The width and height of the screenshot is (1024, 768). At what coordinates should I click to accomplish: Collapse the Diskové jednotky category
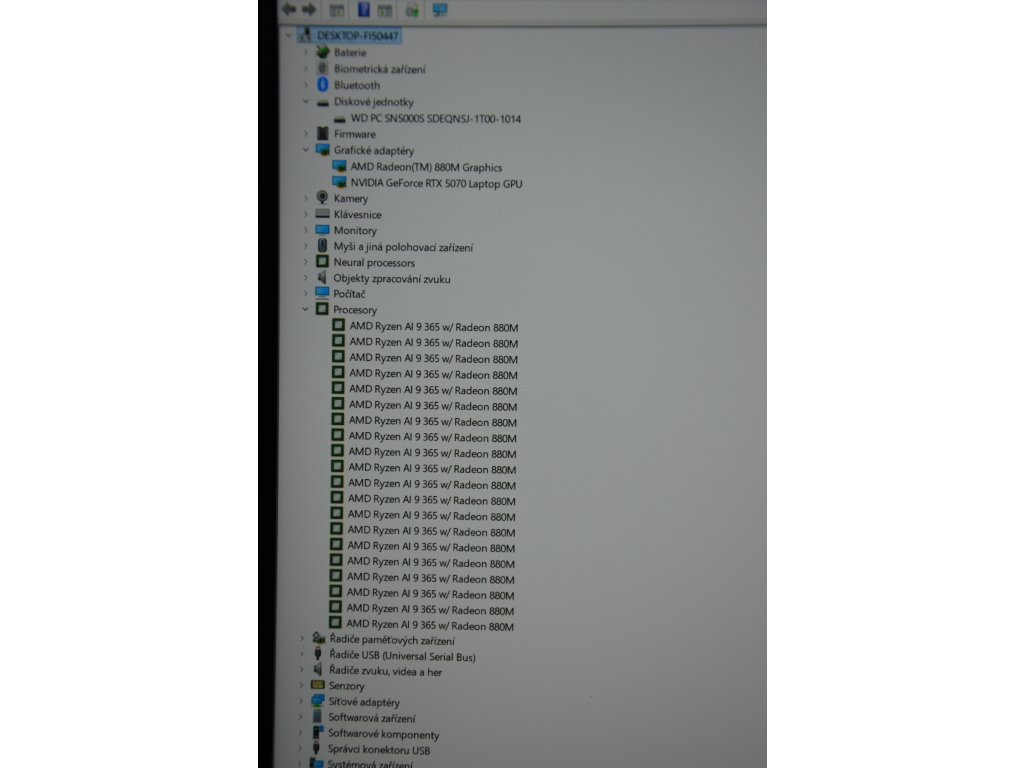tap(305, 101)
